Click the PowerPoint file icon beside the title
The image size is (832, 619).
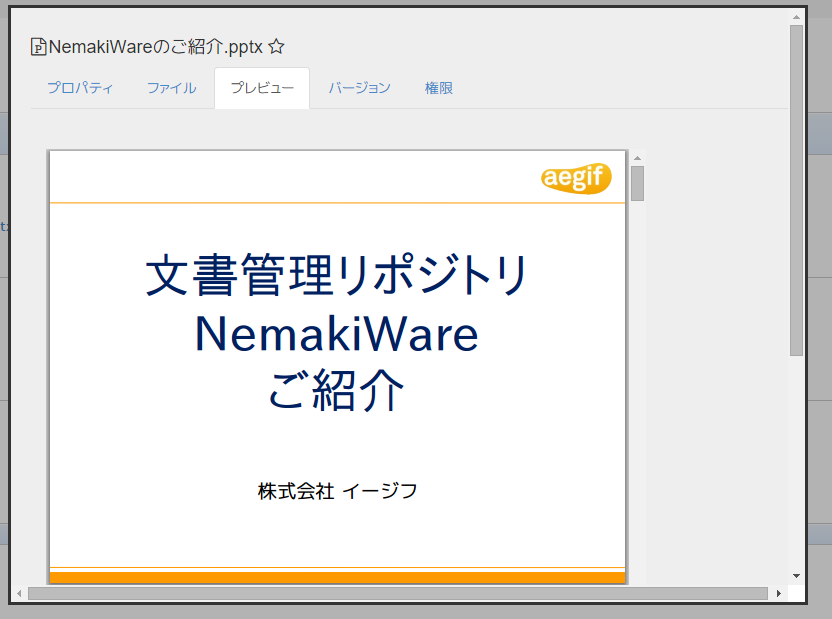pyautogui.click(x=38, y=47)
